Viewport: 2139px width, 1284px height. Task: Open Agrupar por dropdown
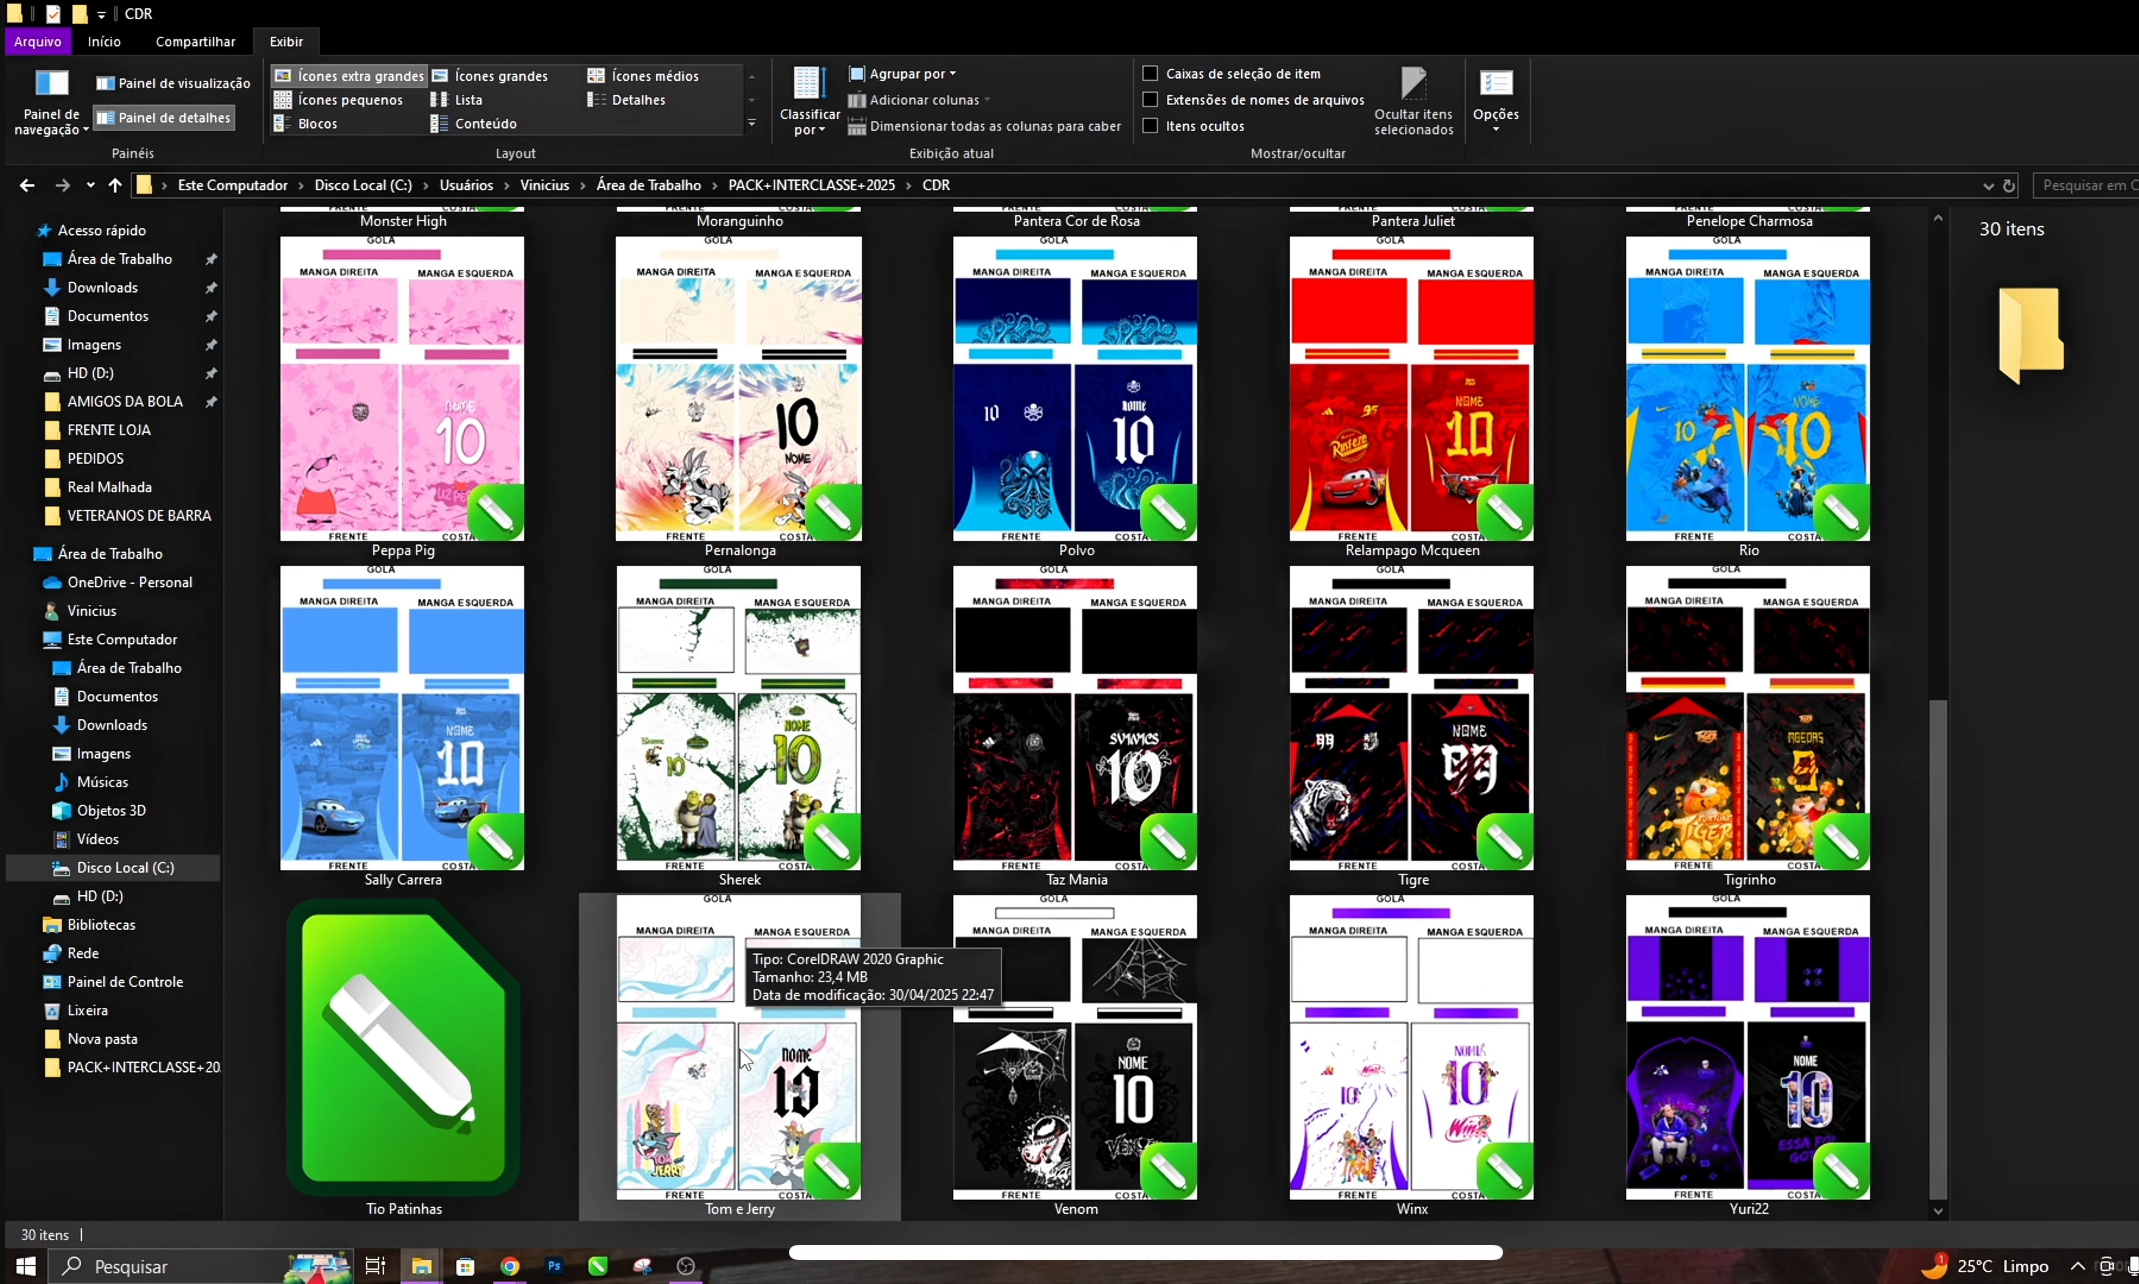click(902, 73)
